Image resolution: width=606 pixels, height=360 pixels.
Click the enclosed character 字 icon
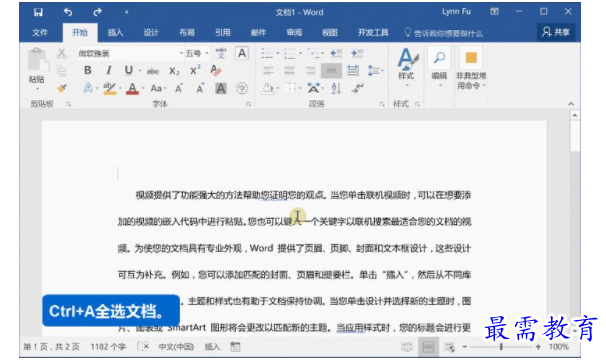coord(242,89)
